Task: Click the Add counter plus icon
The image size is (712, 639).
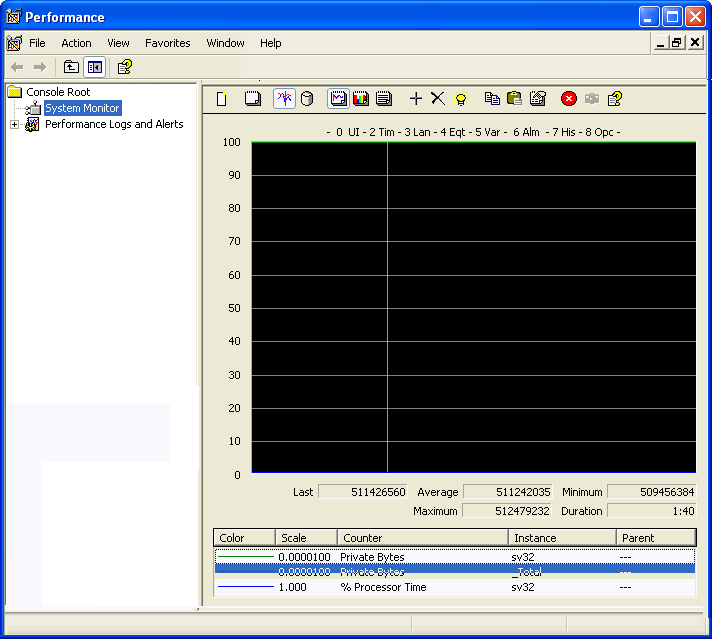Action: pyautogui.click(x=416, y=99)
